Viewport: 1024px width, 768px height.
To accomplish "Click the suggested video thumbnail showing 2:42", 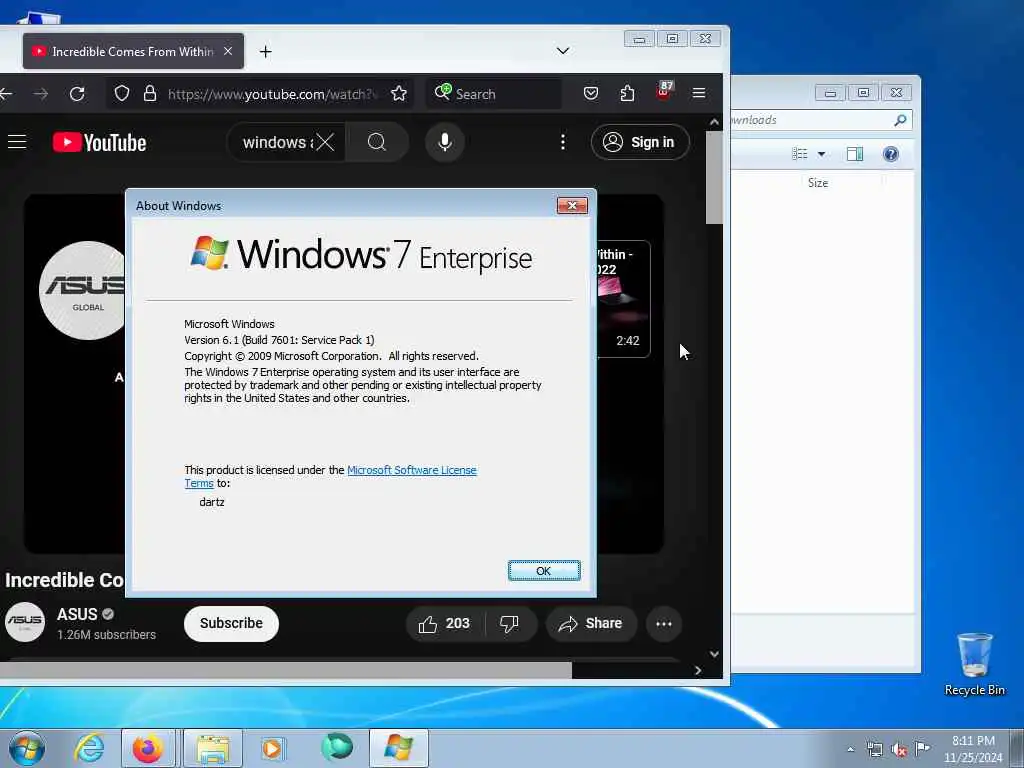I will tap(623, 299).
